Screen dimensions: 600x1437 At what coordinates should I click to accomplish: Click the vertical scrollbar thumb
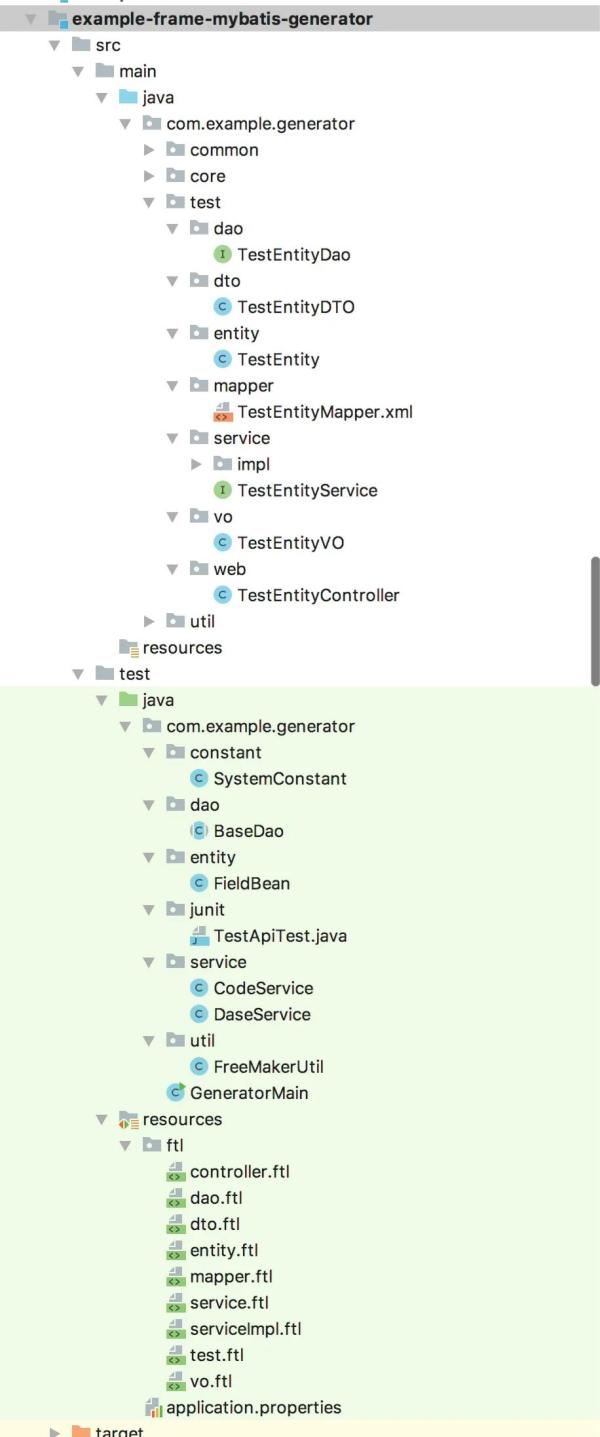[595, 620]
